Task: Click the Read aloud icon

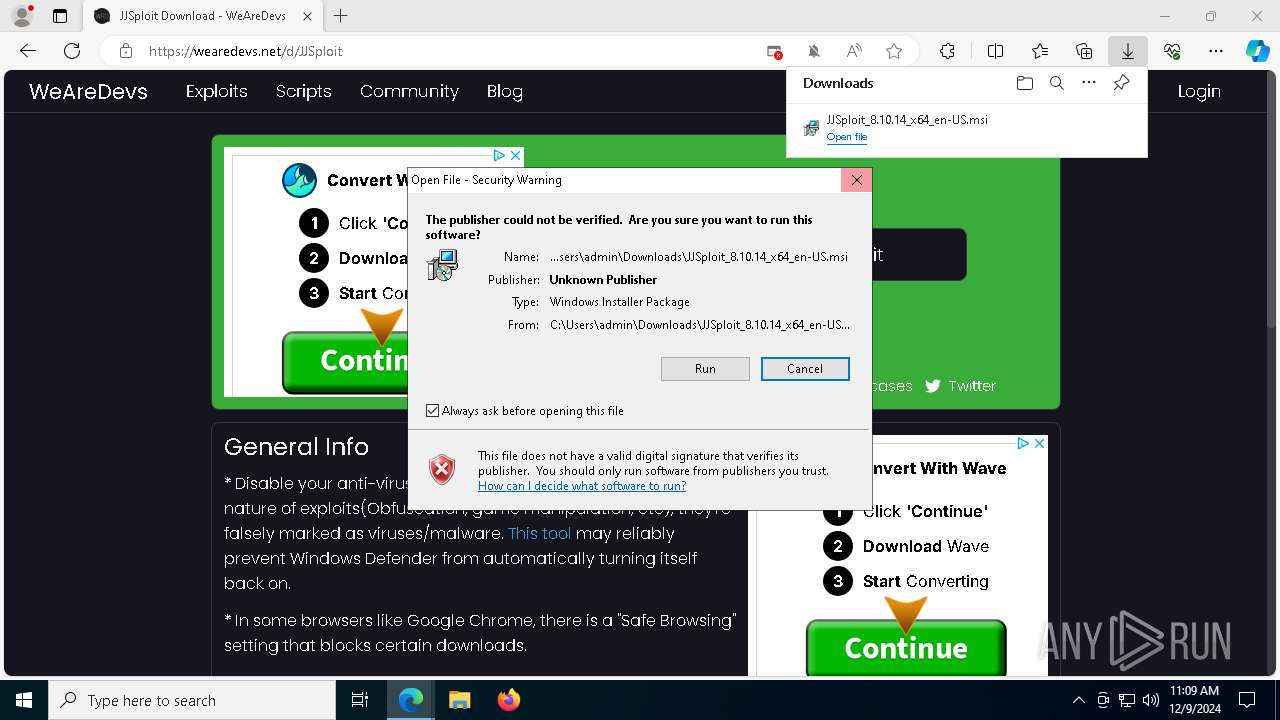Action: click(x=854, y=51)
